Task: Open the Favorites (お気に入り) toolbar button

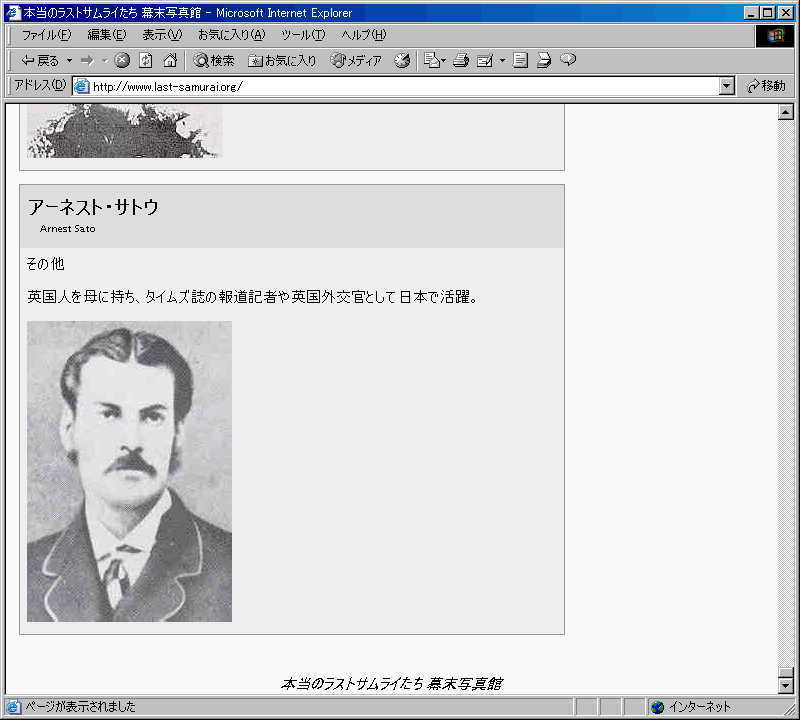Action: [282, 61]
